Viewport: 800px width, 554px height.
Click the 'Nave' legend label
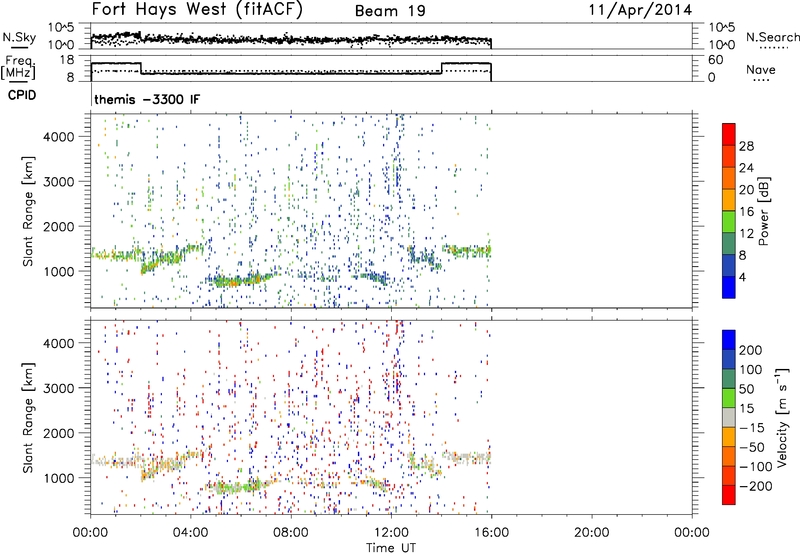pos(760,70)
